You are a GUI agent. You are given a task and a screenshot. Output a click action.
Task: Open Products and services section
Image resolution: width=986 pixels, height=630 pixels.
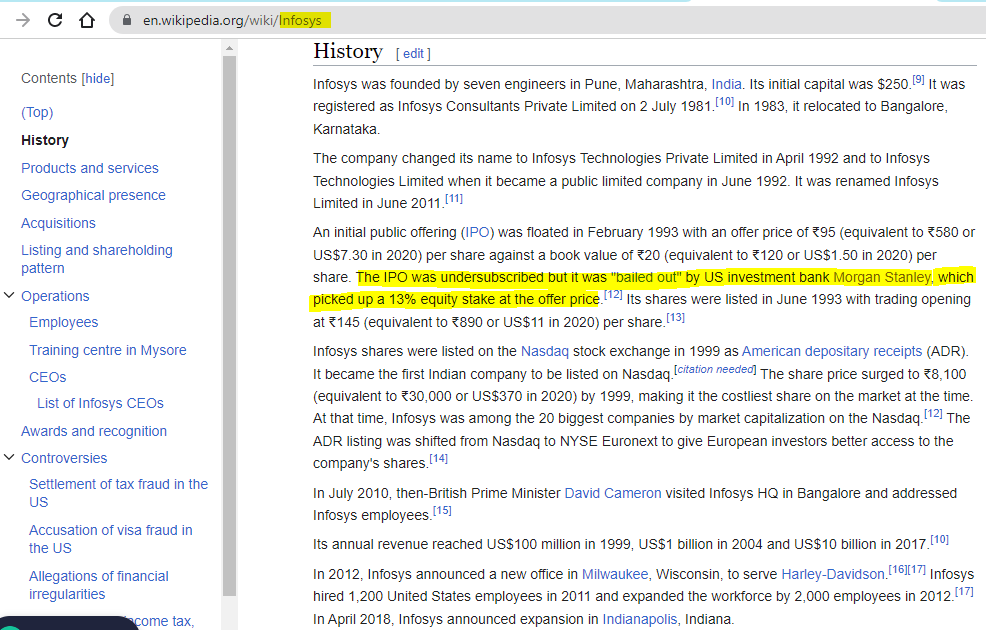pos(90,169)
